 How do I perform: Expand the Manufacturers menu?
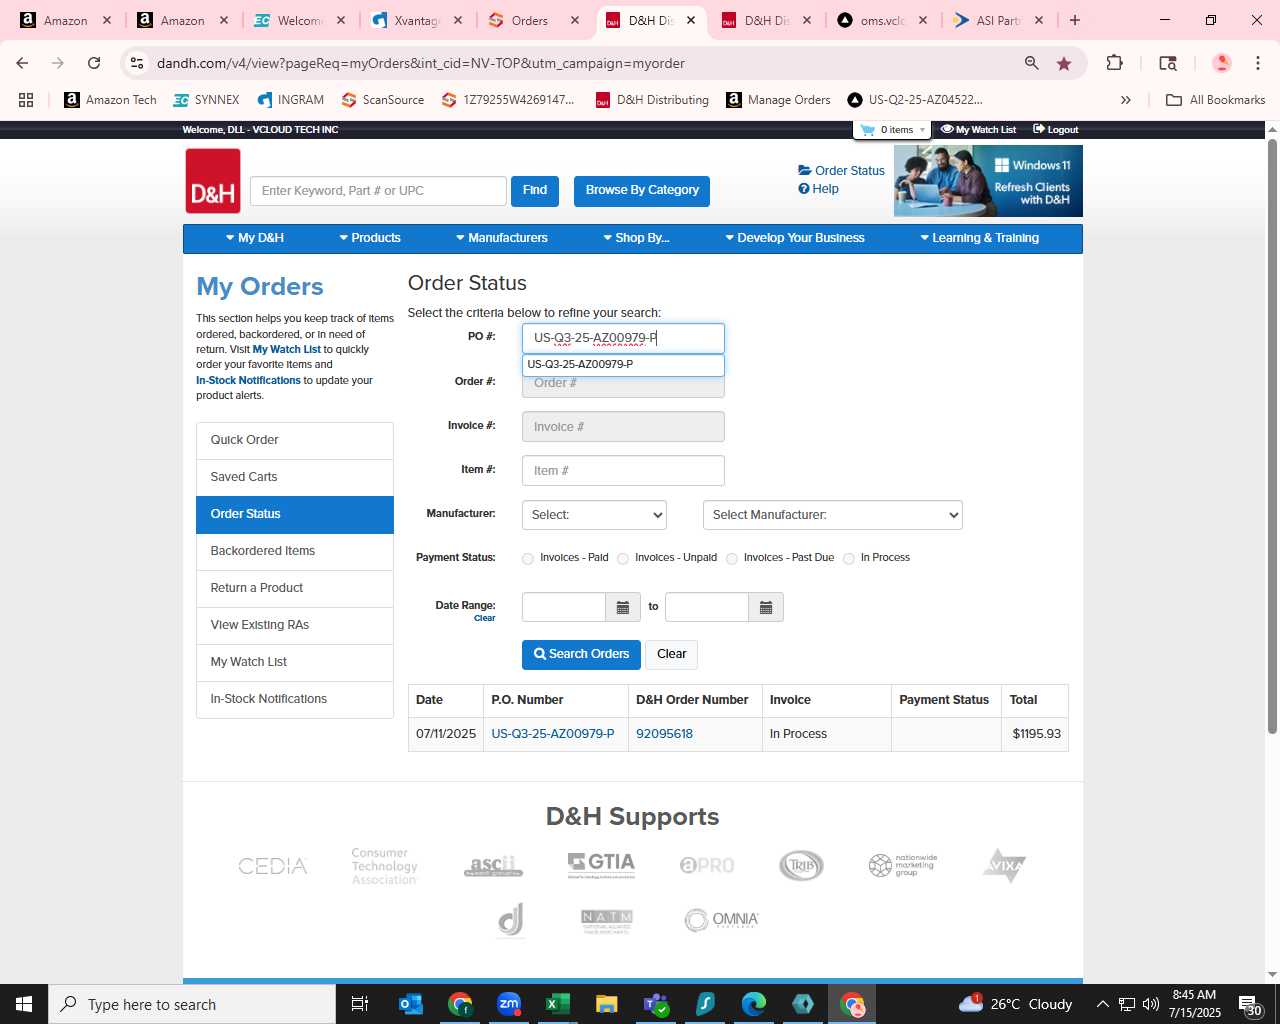502,238
